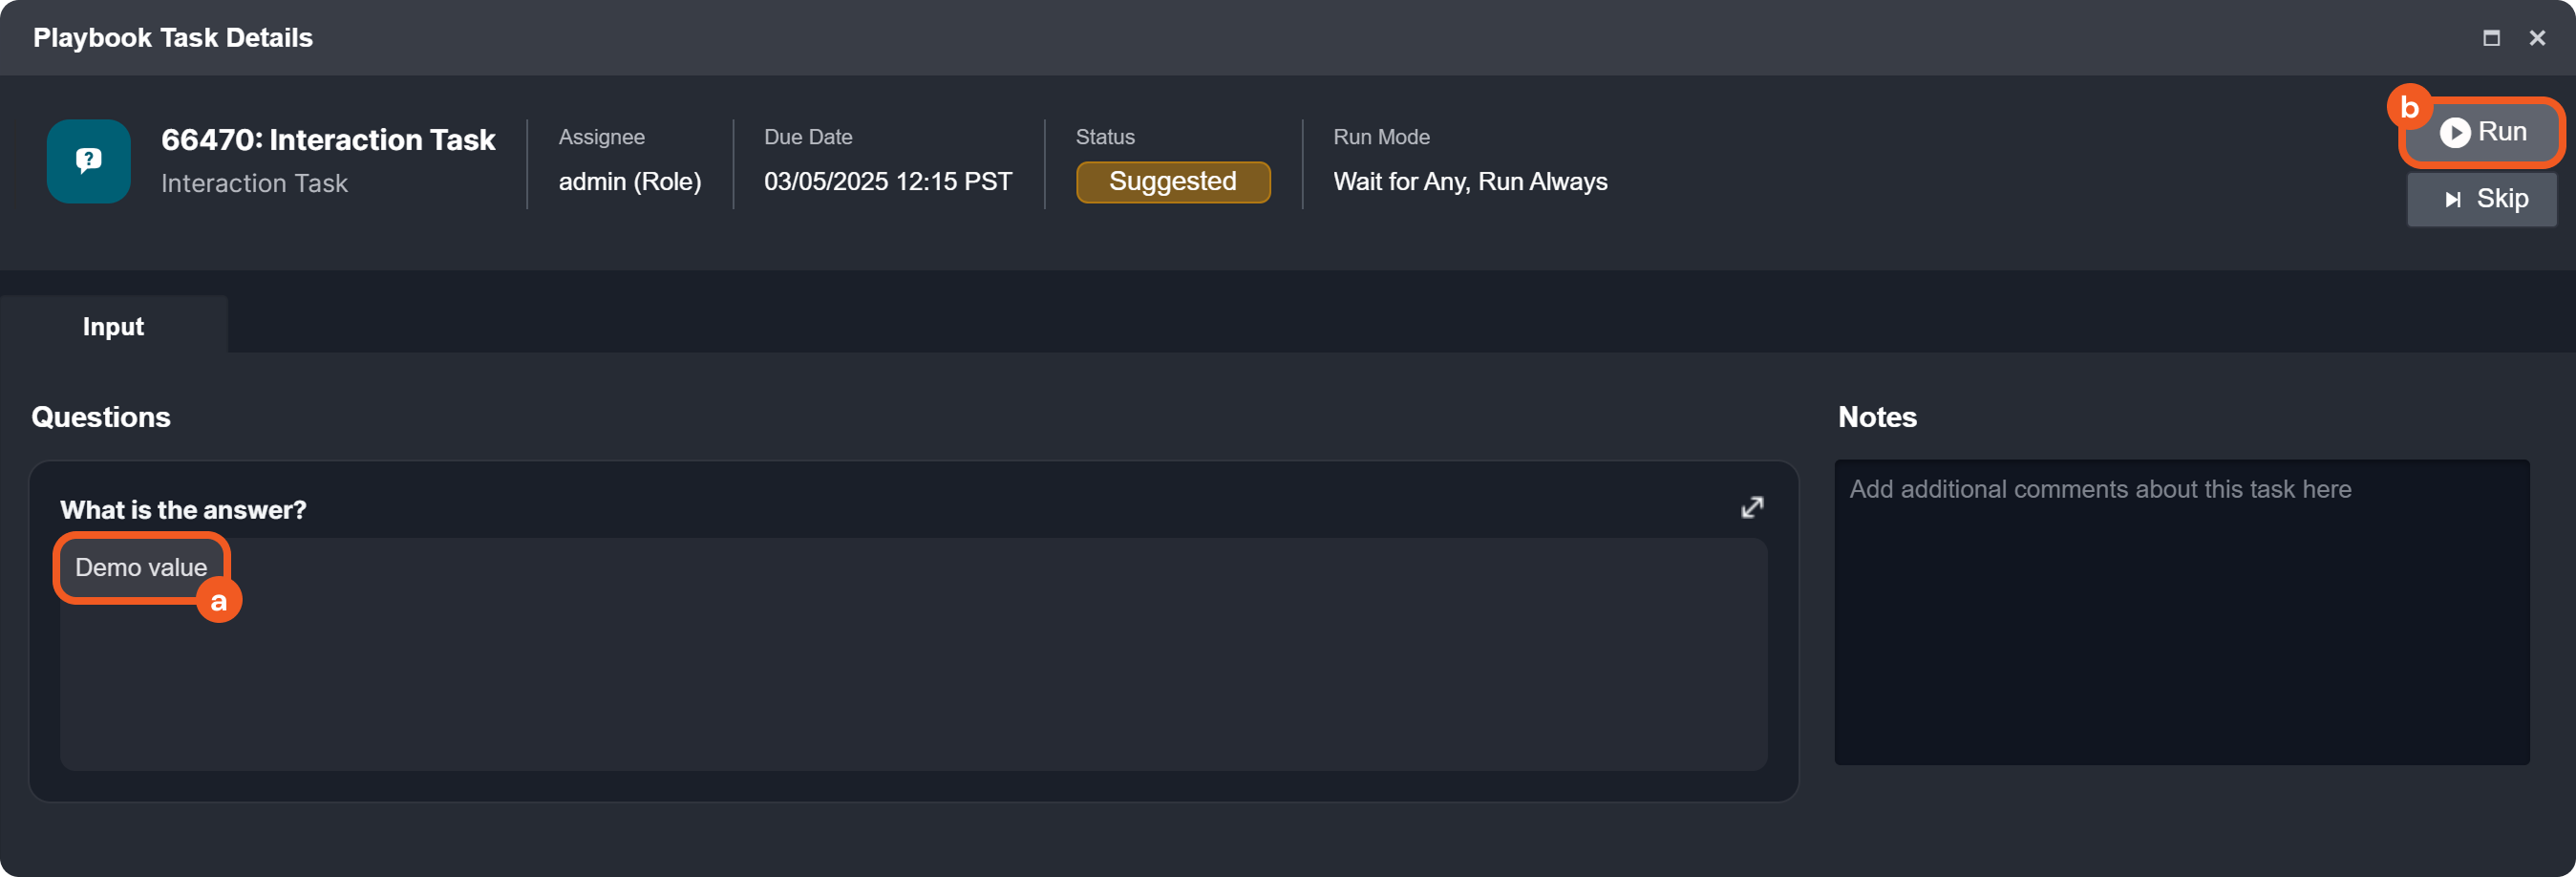Viewport: 2576px width, 877px height.
Task: Maximize the Playbook Task Details dialog
Action: pyautogui.click(x=2491, y=38)
